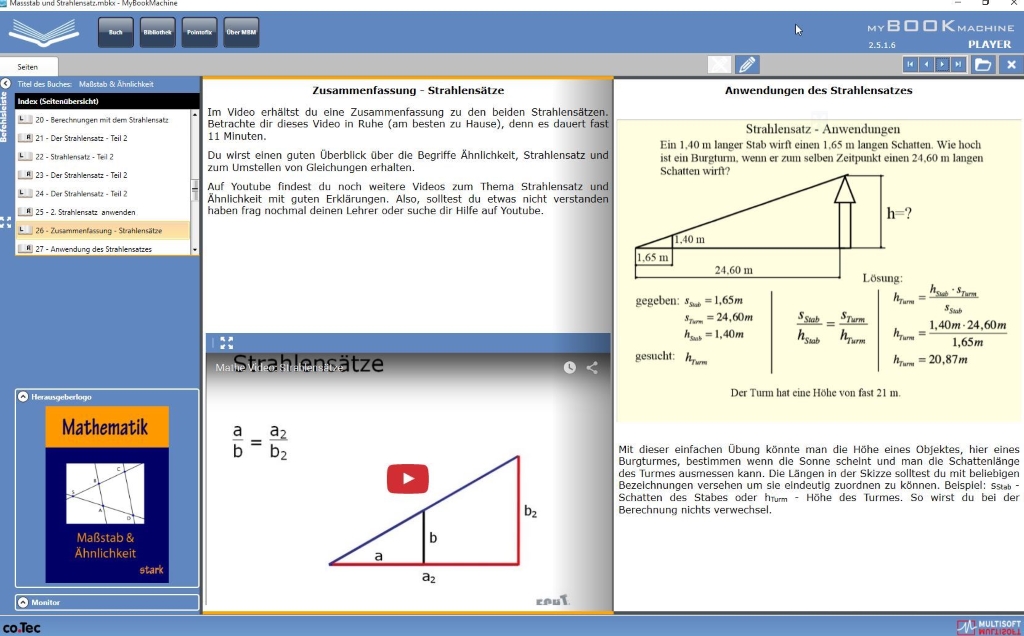Go to the previous page
This screenshot has height=636, width=1024.
pyautogui.click(x=926, y=64)
